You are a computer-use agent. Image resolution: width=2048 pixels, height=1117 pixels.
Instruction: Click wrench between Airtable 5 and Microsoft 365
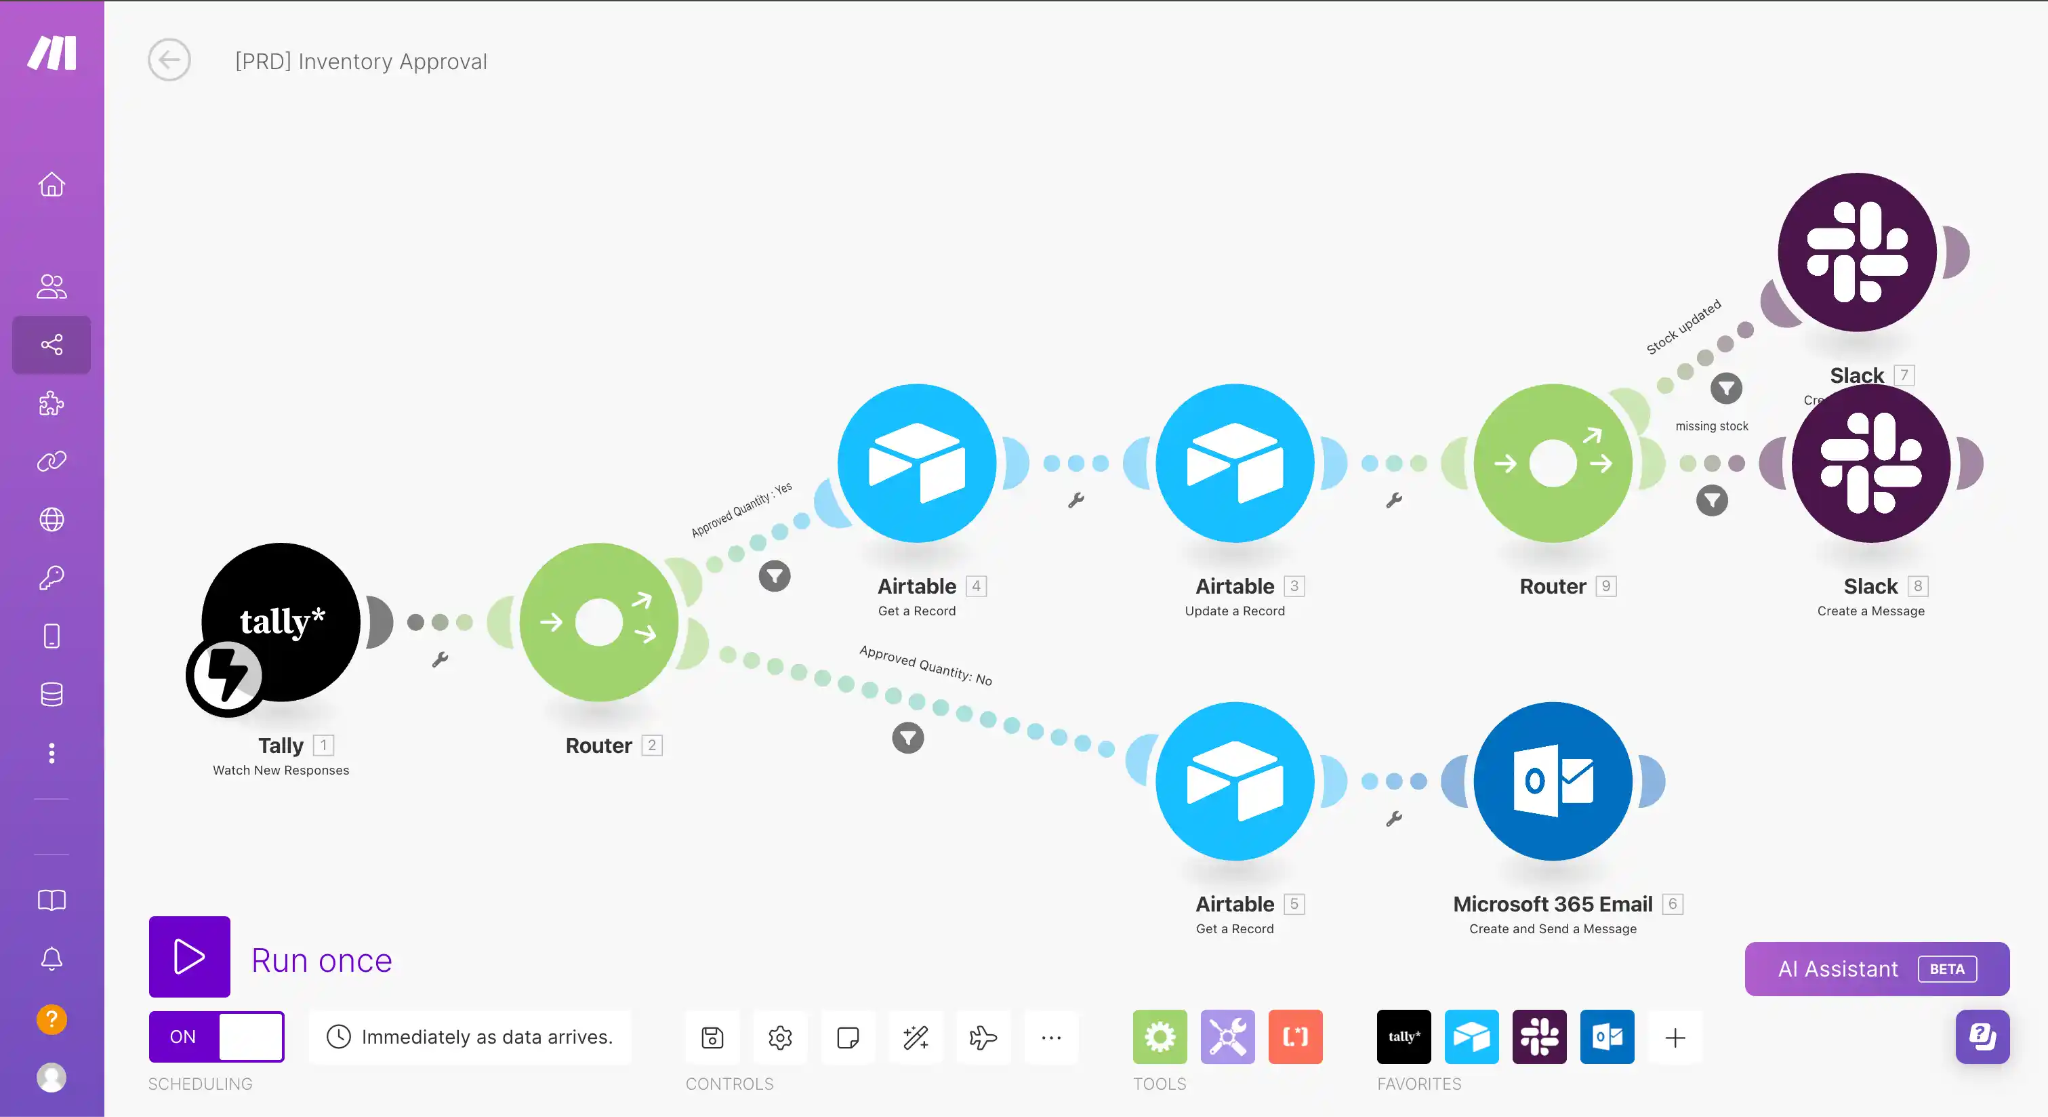pos(1394,819)
